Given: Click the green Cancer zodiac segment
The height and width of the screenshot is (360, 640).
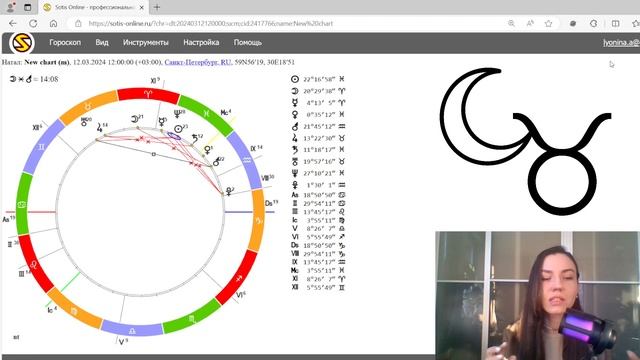Looking at the screenshot, I should [x=22, y=204].
